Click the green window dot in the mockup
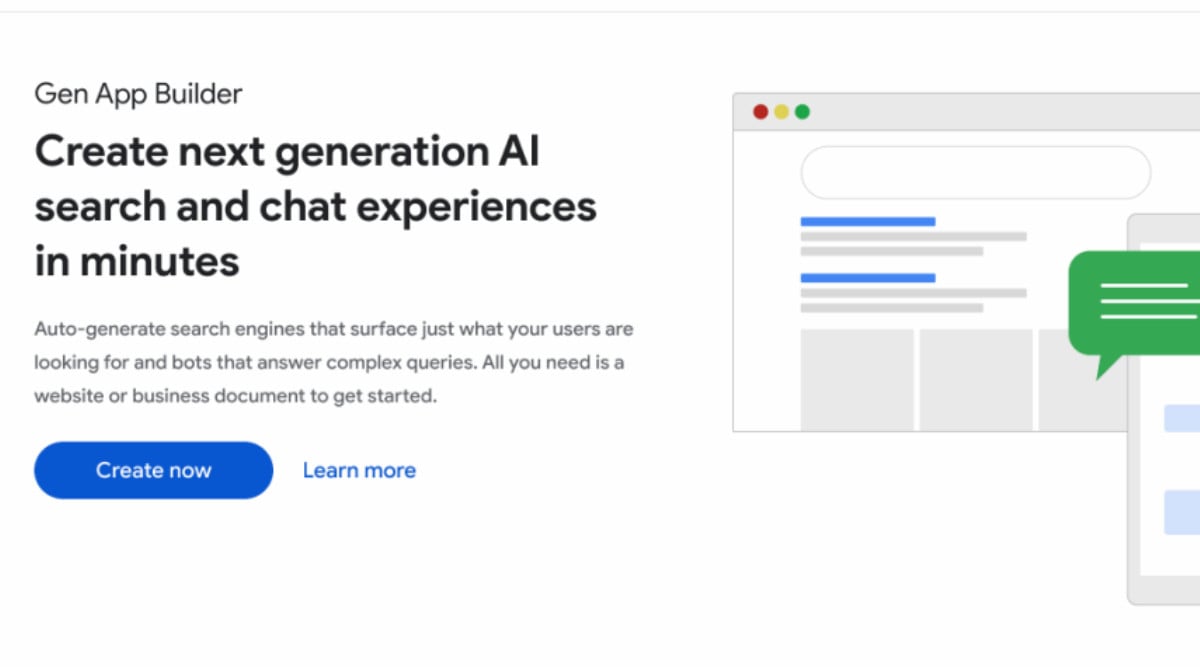The width and height of the screenshot is (1200, 667). point(801,111)
